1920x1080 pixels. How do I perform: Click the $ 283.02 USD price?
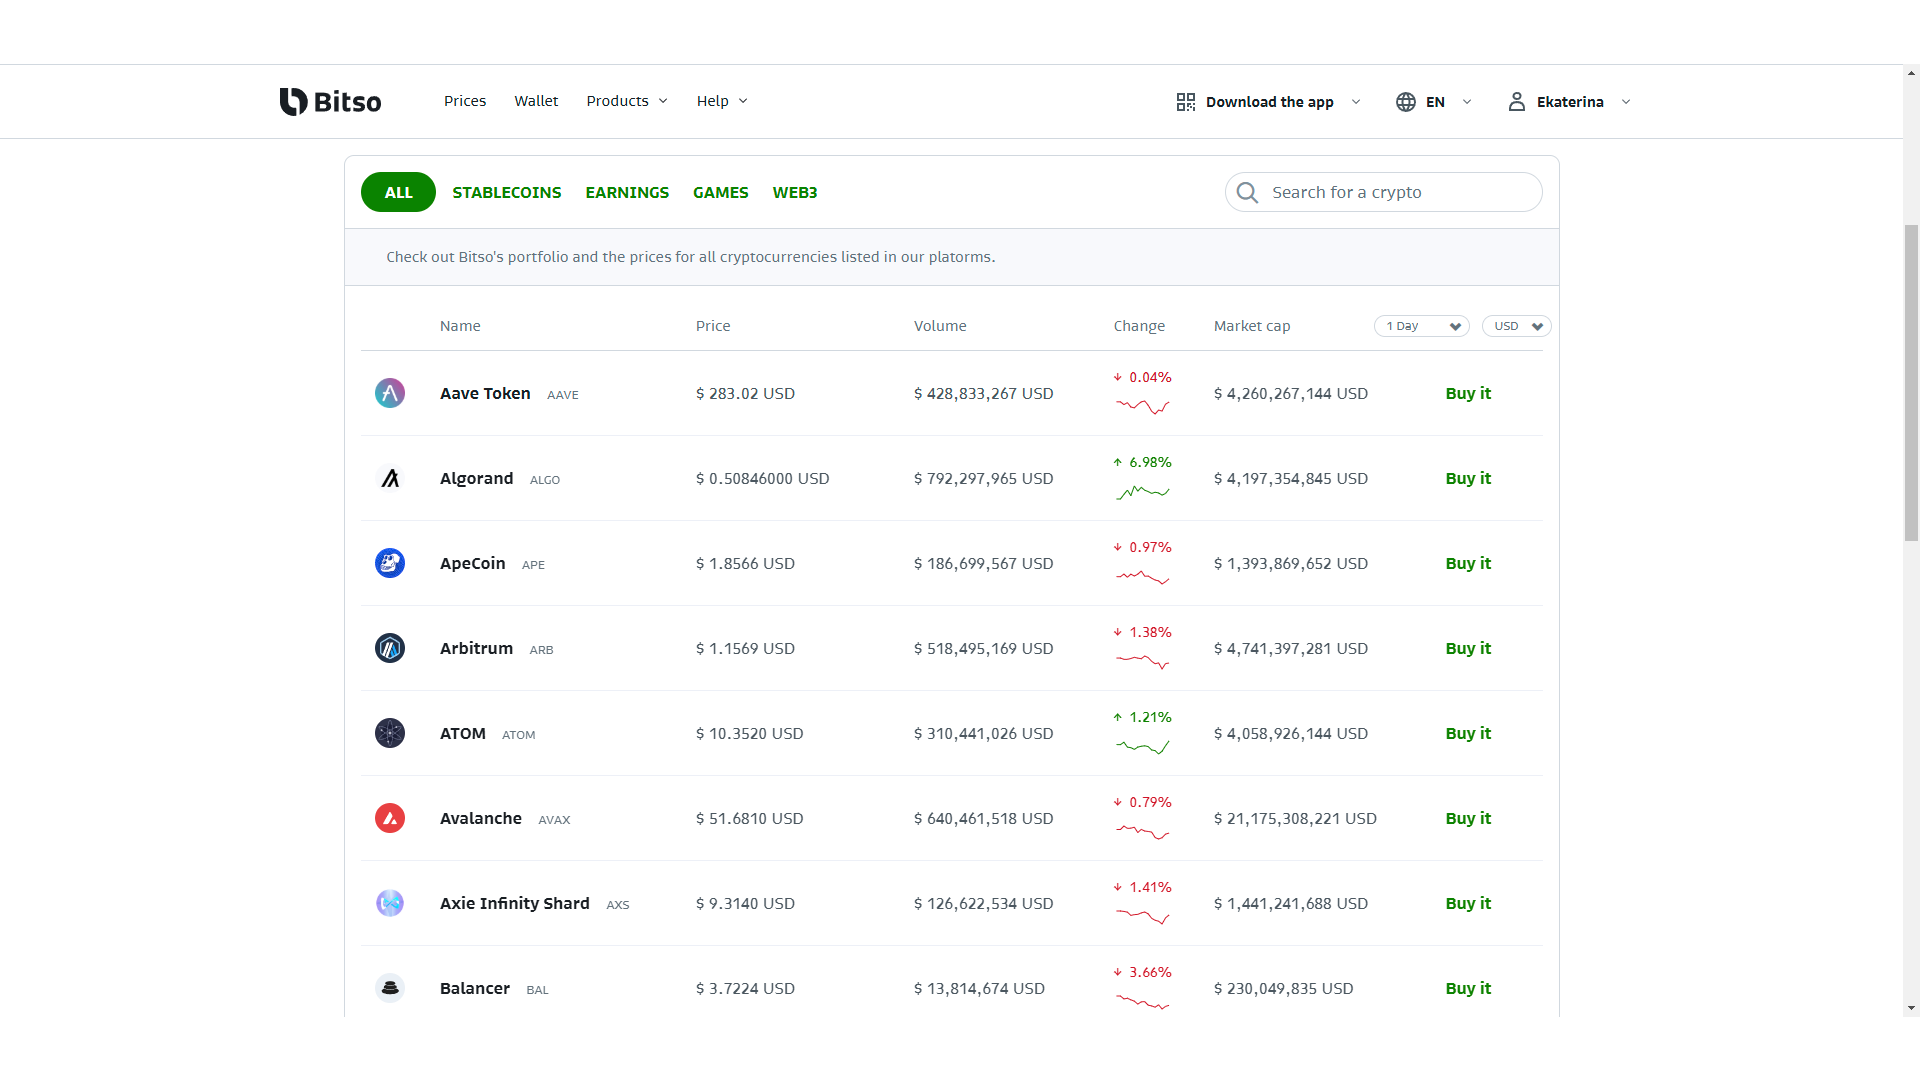(745, 393)
